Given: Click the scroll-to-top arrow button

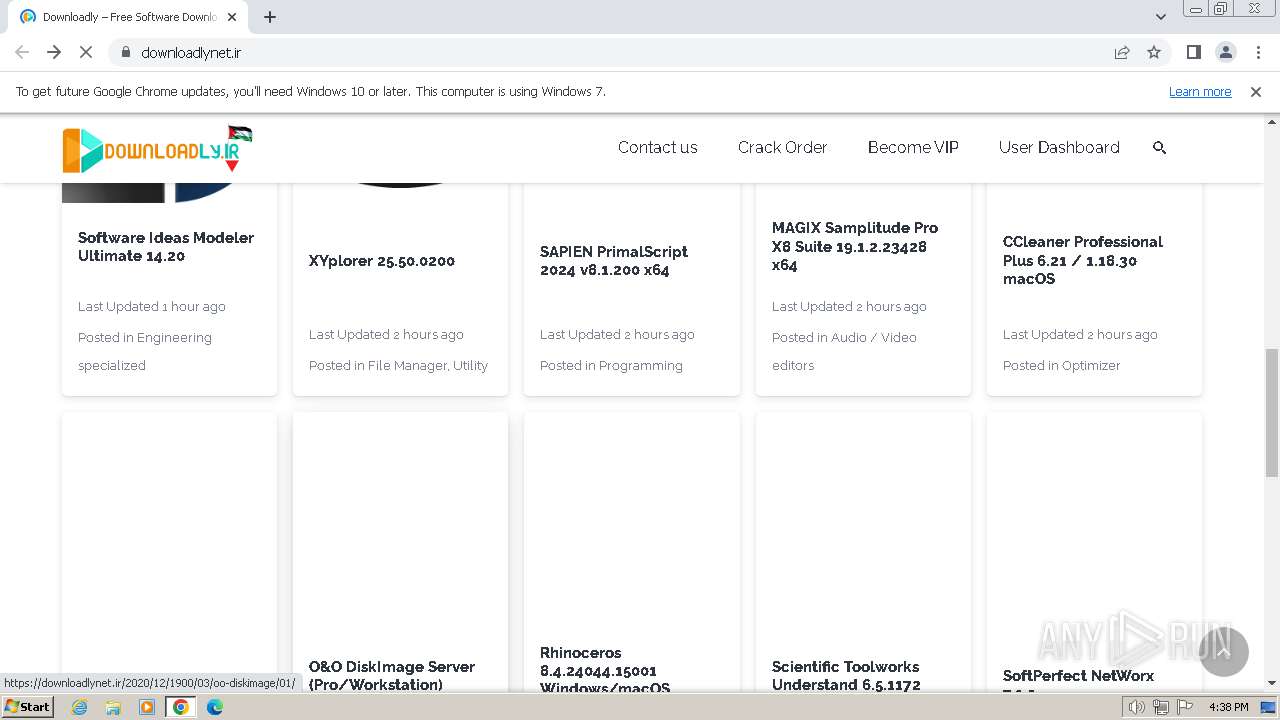Looking at the screenshot, I should pos(1223,652).
